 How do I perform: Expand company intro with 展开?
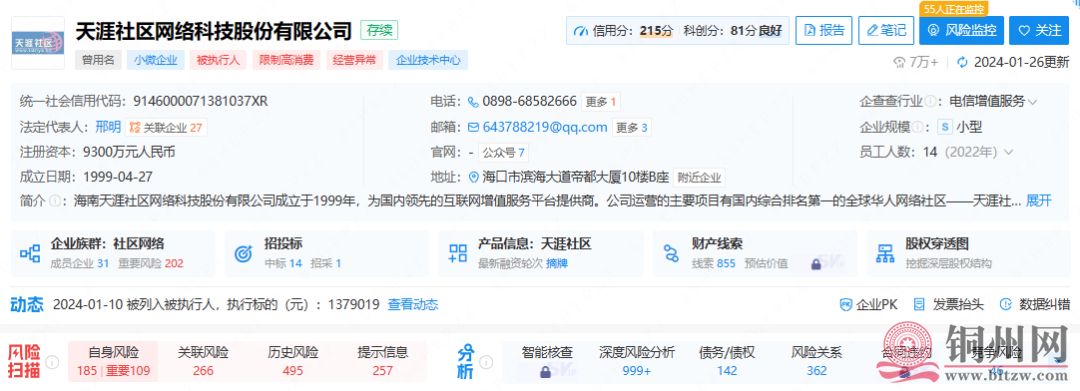coord(1039,201)
